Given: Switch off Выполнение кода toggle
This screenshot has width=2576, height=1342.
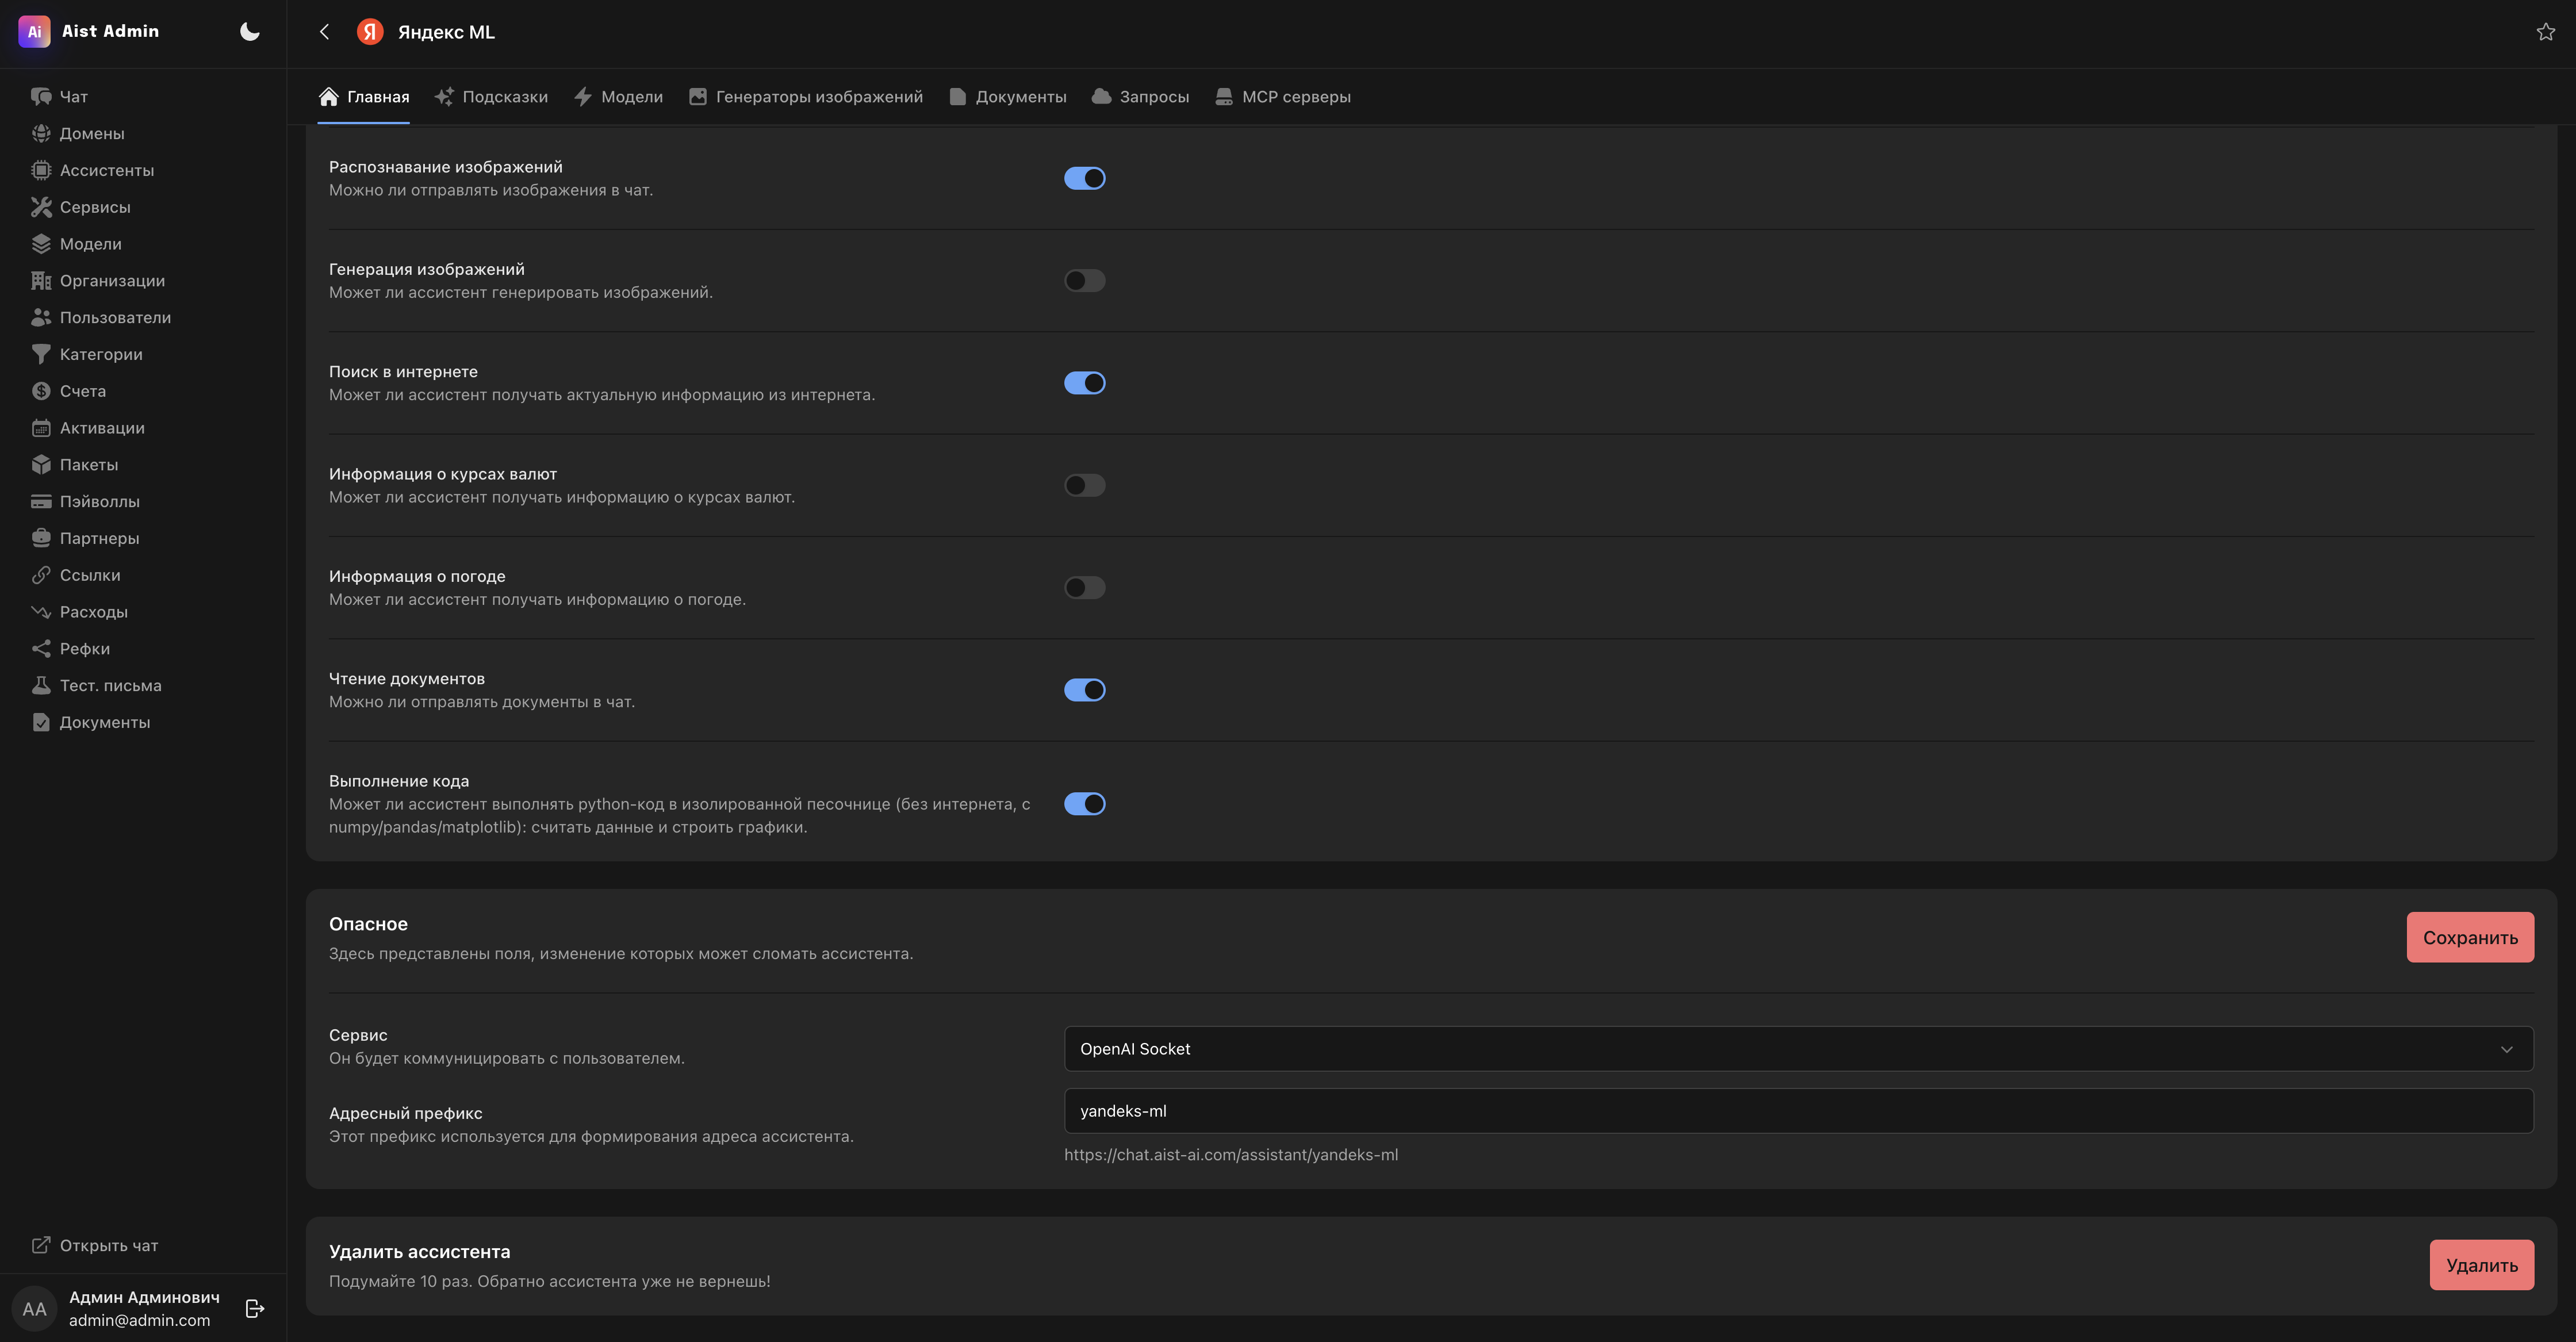Looking at the screenshot, I should (x=1084, y=804).
